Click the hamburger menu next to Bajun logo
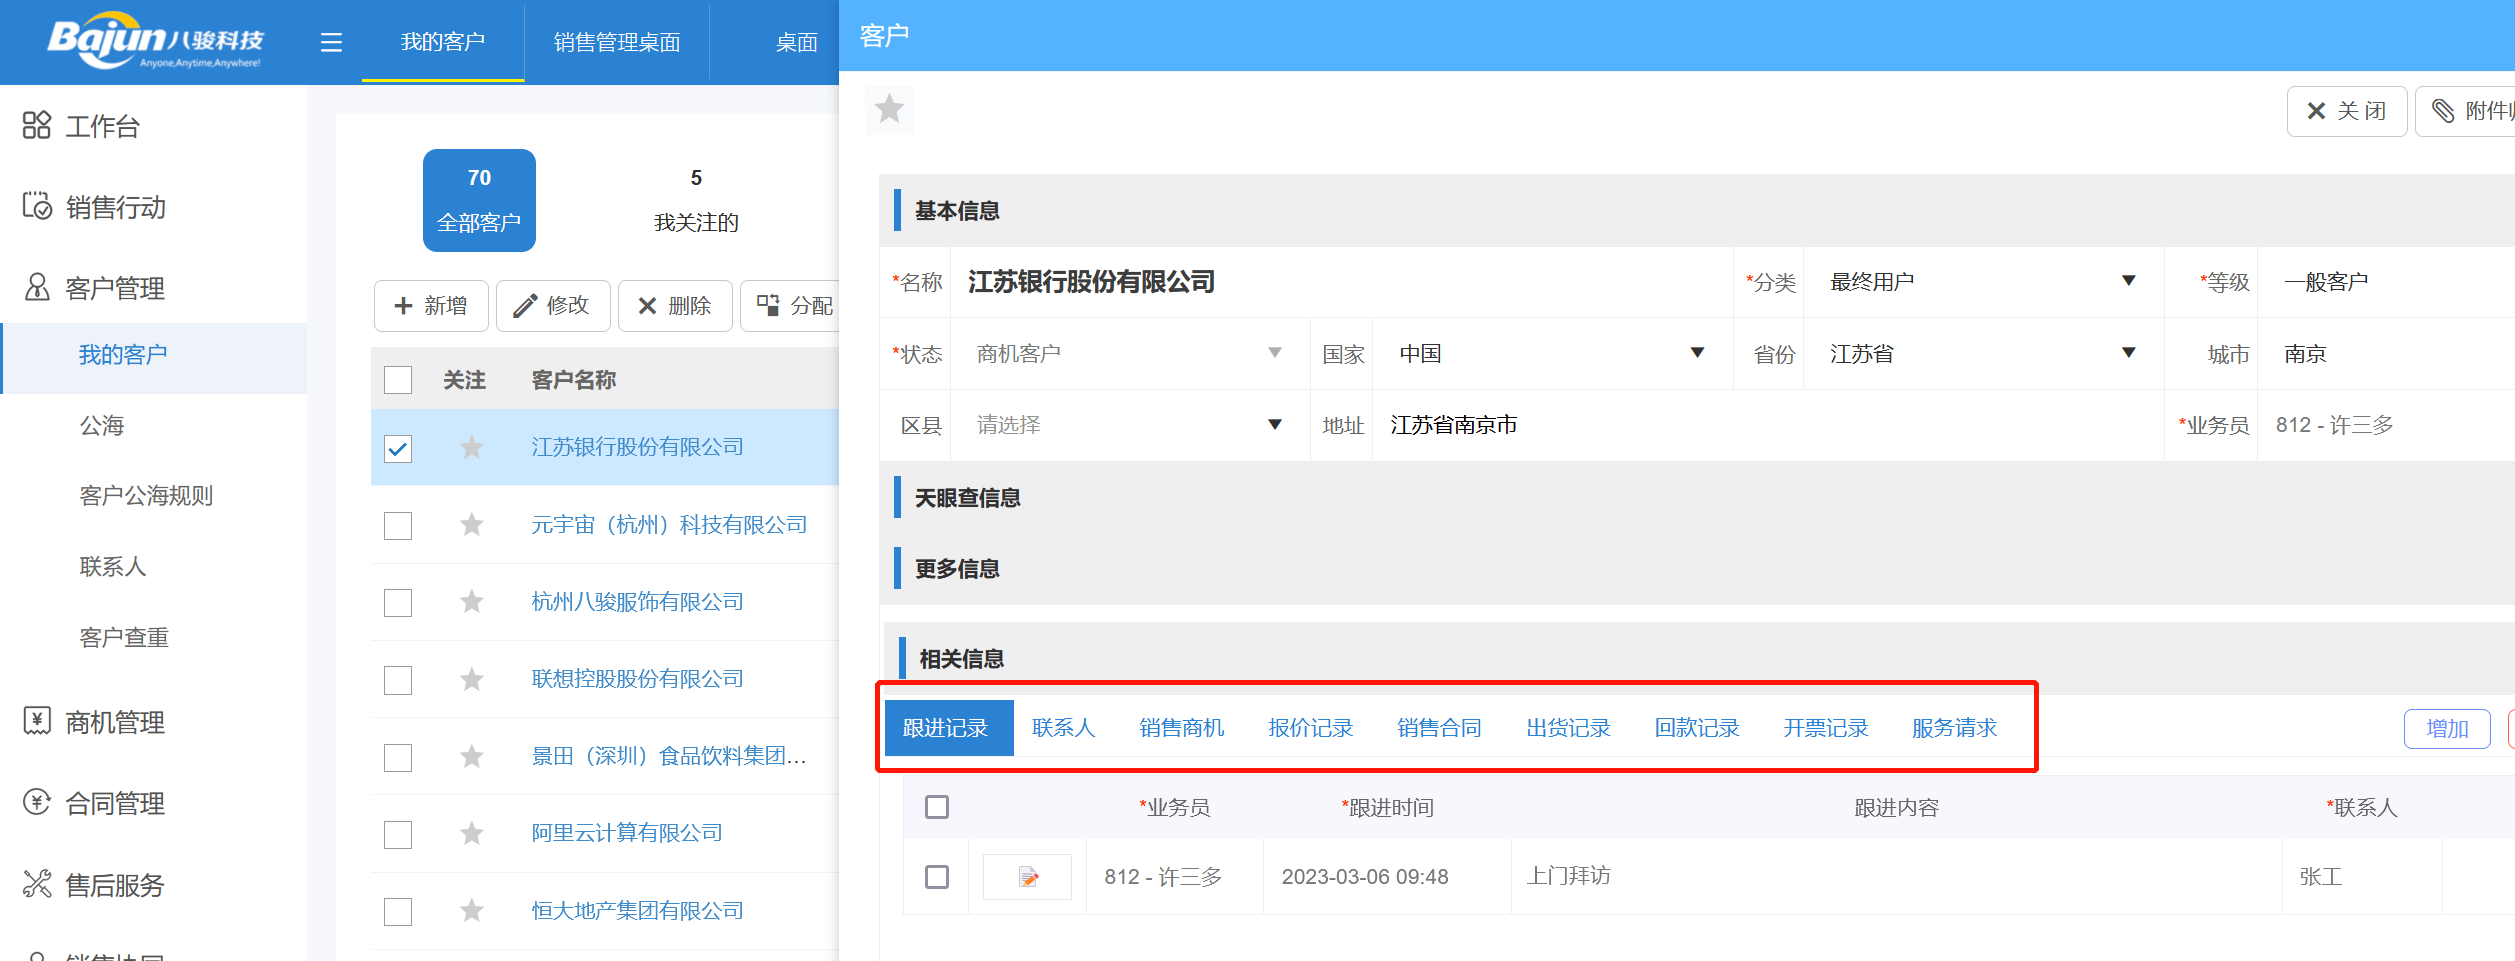 pyautogui.click(x=330, y=42)
